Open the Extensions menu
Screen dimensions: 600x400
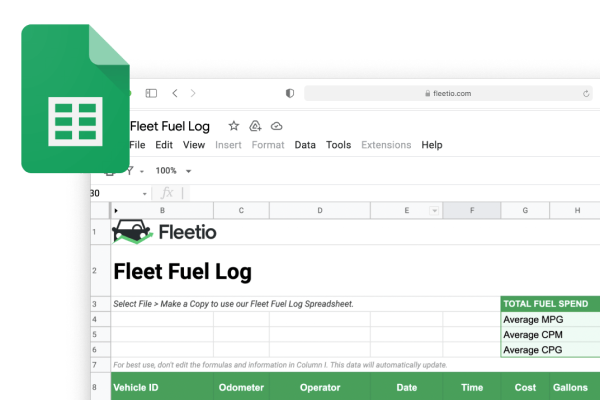click(386, 145)
